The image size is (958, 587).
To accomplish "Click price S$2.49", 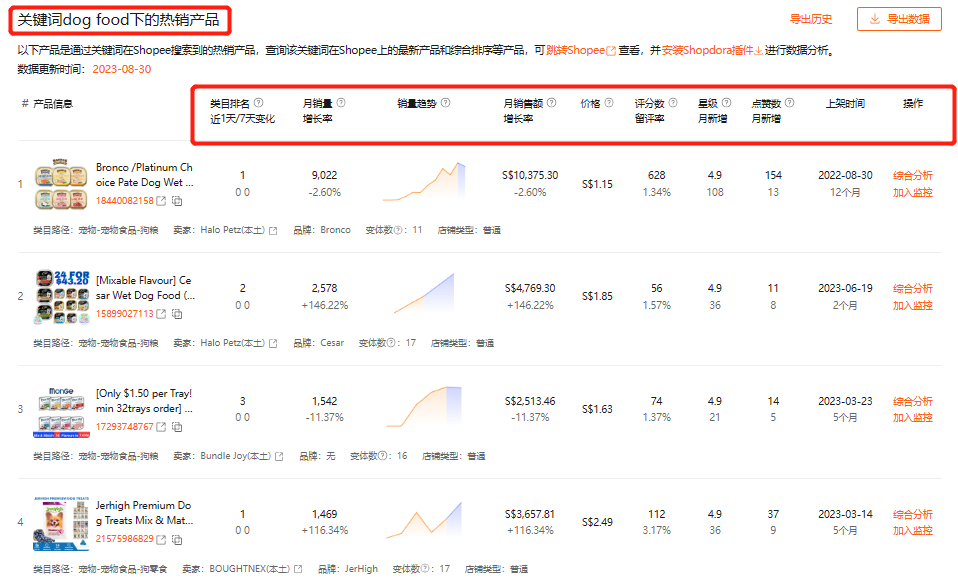I will pos(597,522).
